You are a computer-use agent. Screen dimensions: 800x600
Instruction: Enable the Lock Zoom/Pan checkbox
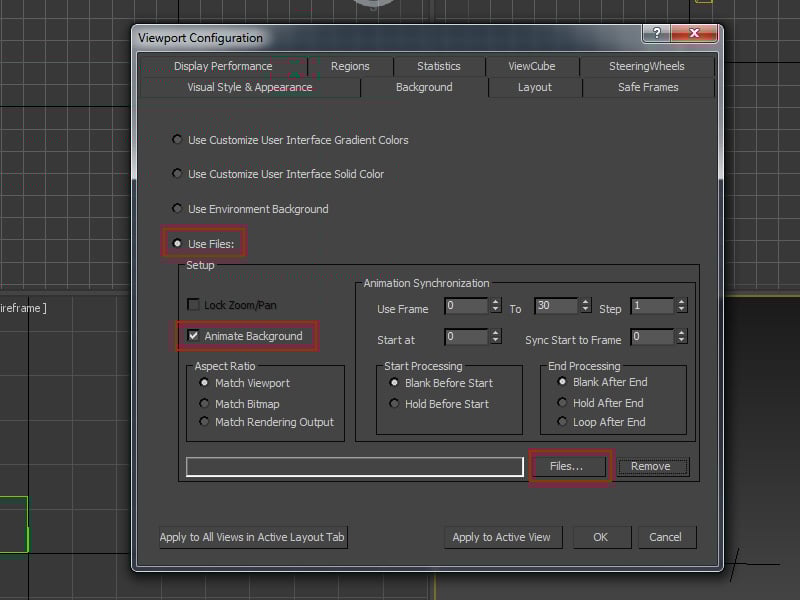click(193, 305)
